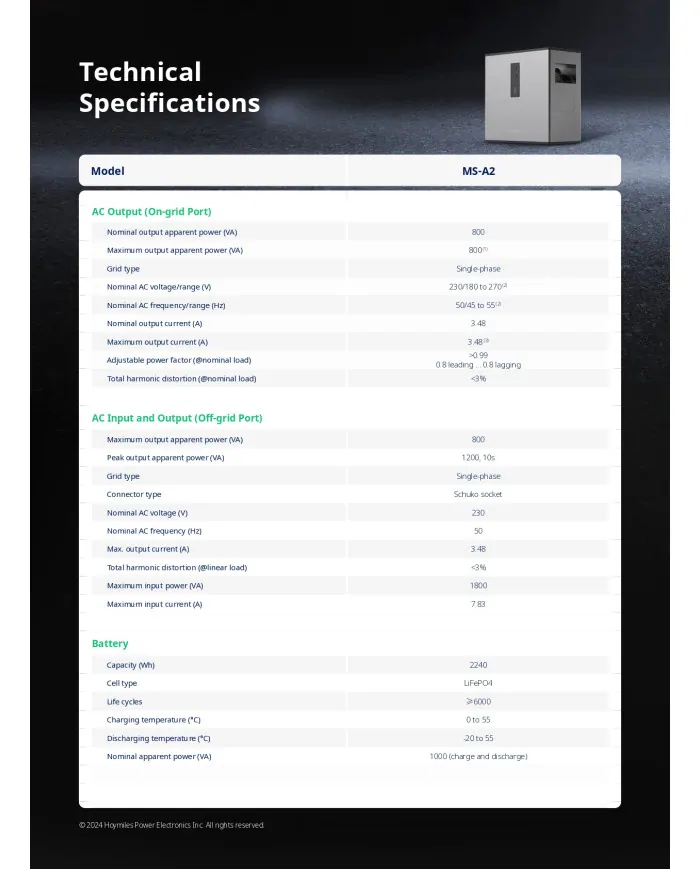Select the Battery section heading
The height and width of the screenshot is (869, 700).
[110, 643]
